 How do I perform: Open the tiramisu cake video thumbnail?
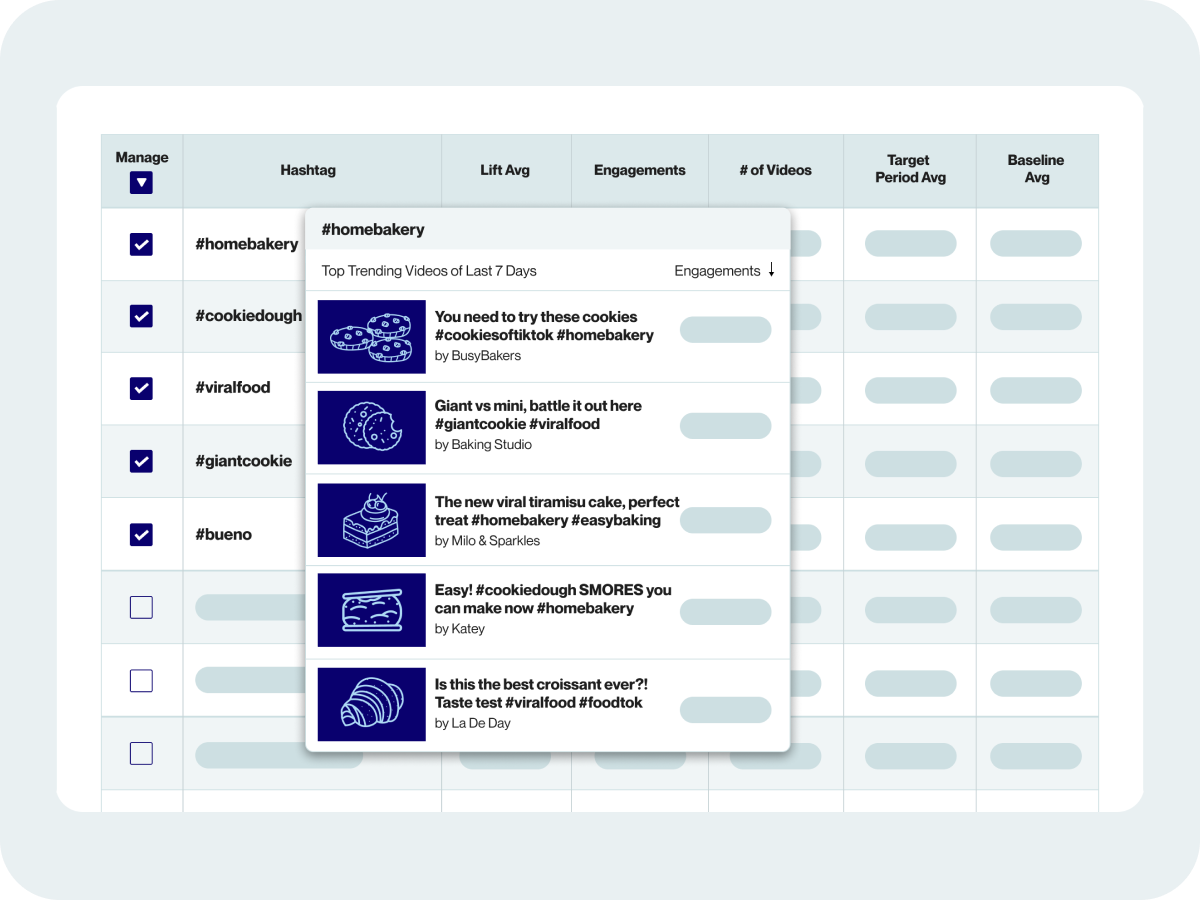(x=371, y=520)
